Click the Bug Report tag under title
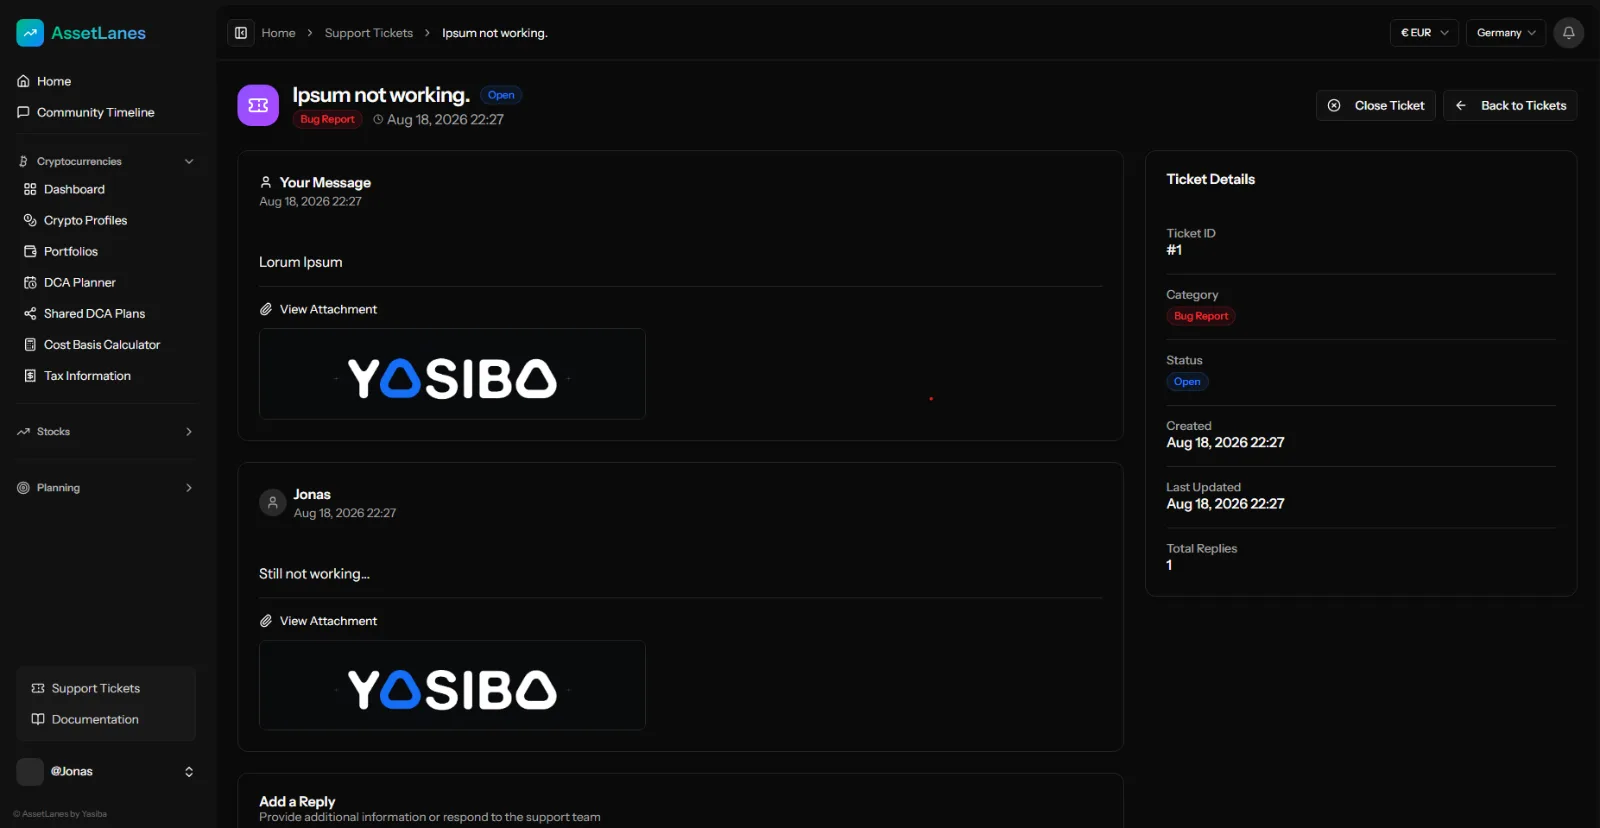The height and width of the screenshot is (828, 1600). point(327,119)
